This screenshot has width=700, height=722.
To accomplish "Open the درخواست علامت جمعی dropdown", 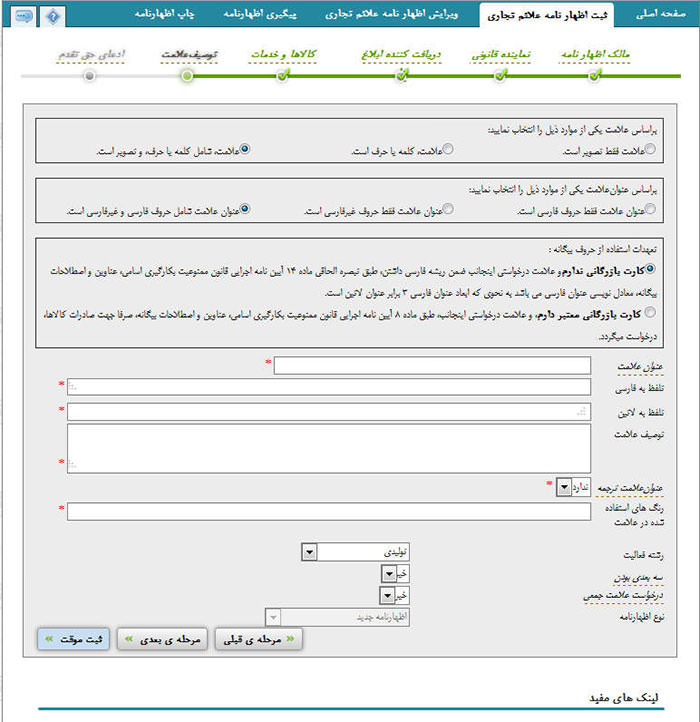I will pos(394,596).
